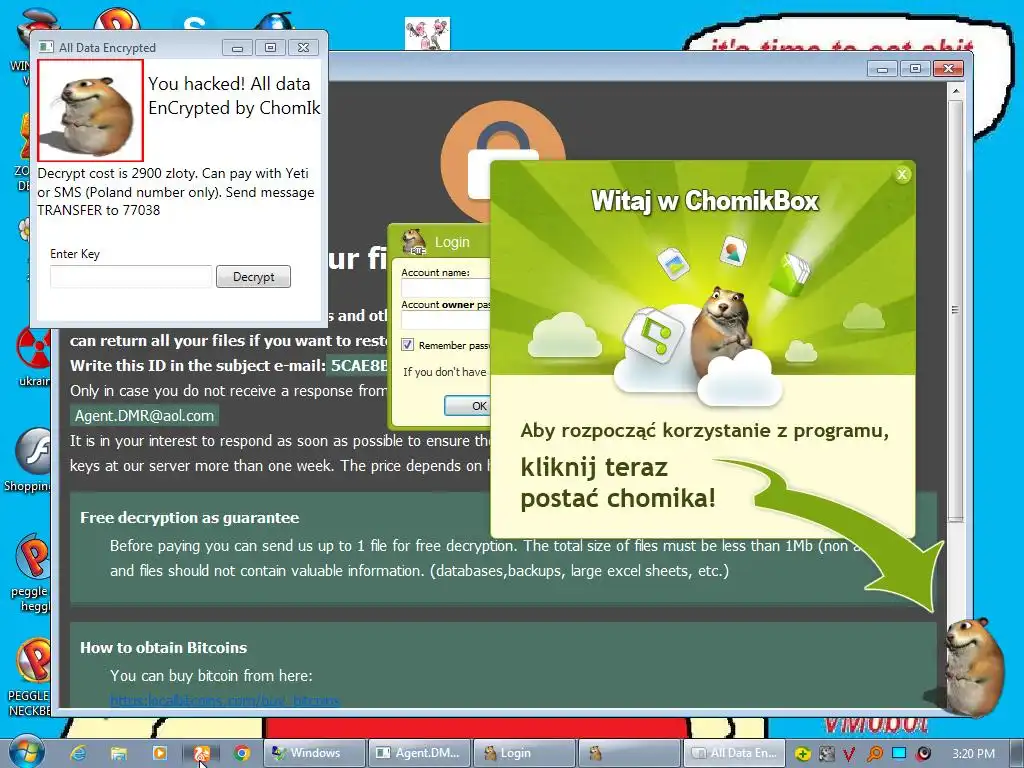Click the 'How to obtain Bitcoins' heading
This screenshot has width=1024, height=768.
pyautogui.click(x=163, y=648)
